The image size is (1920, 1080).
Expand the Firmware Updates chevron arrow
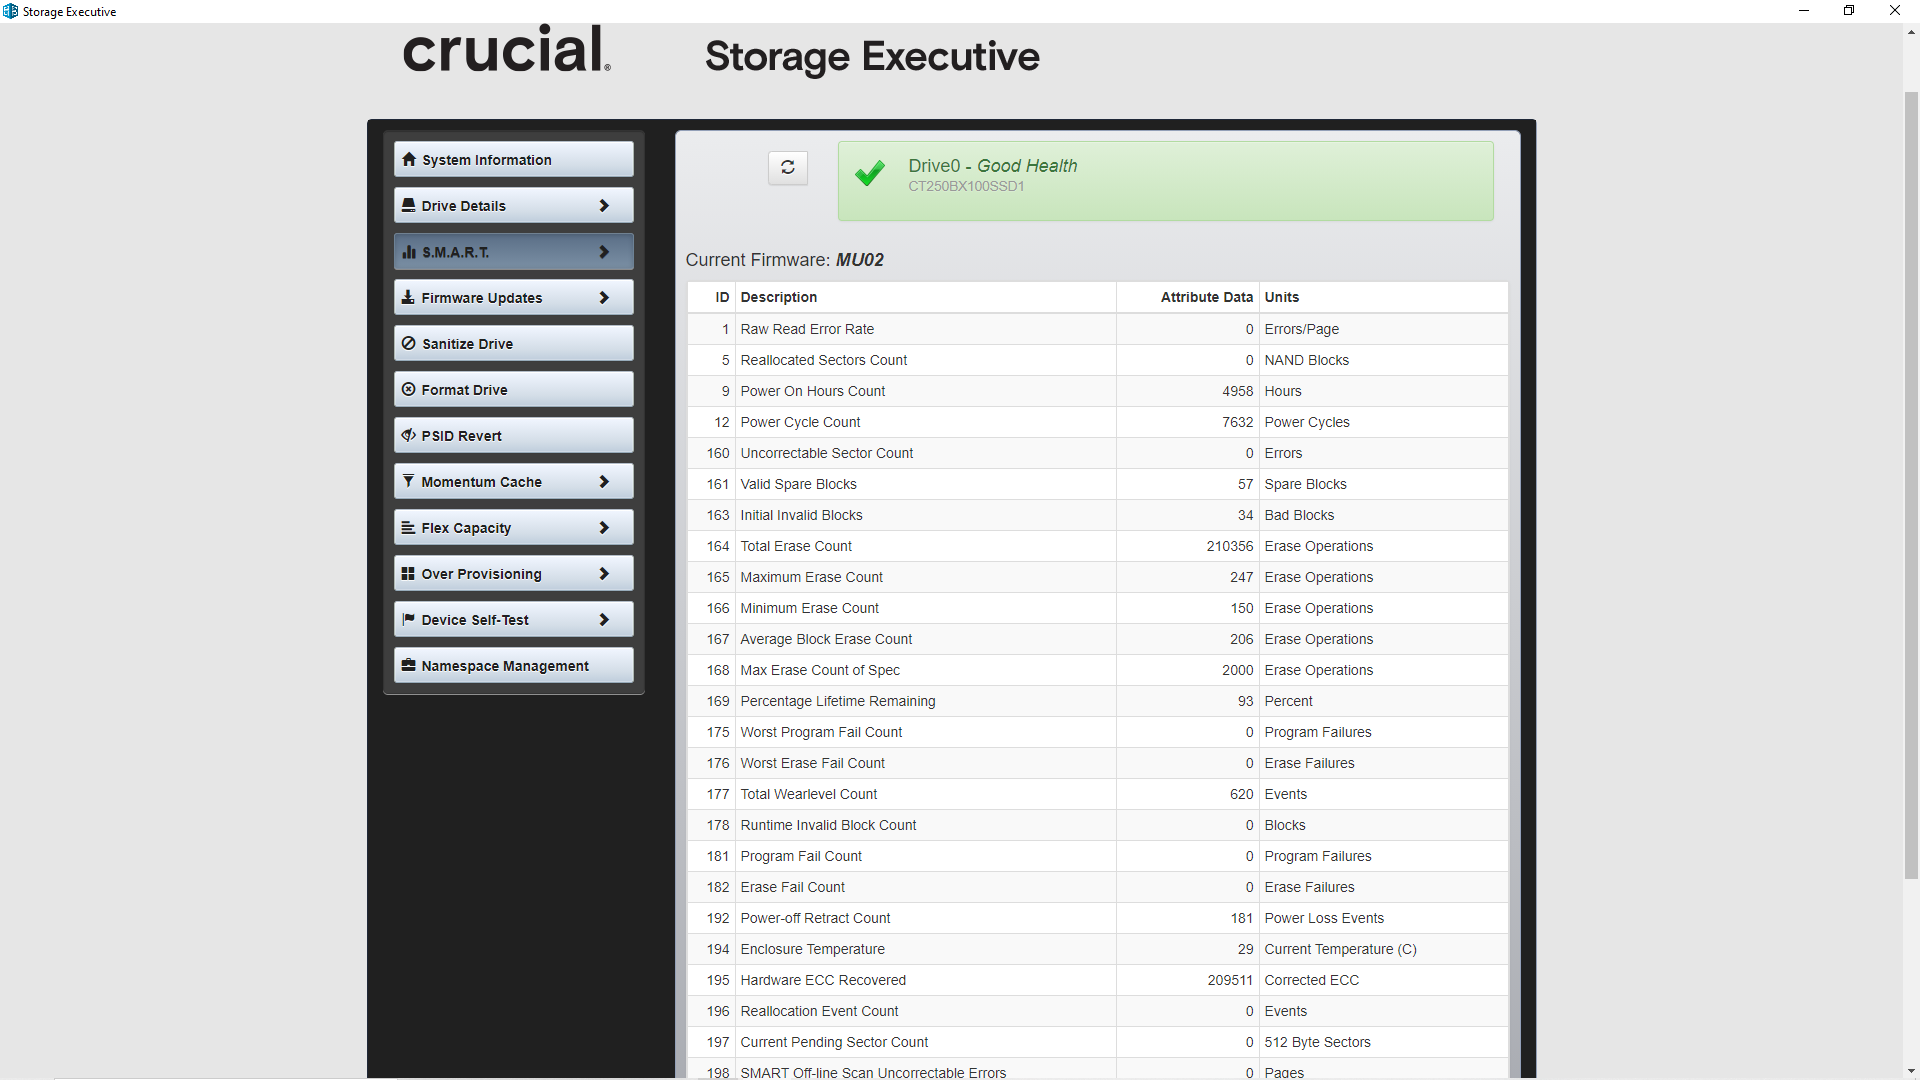click(603, 298)
